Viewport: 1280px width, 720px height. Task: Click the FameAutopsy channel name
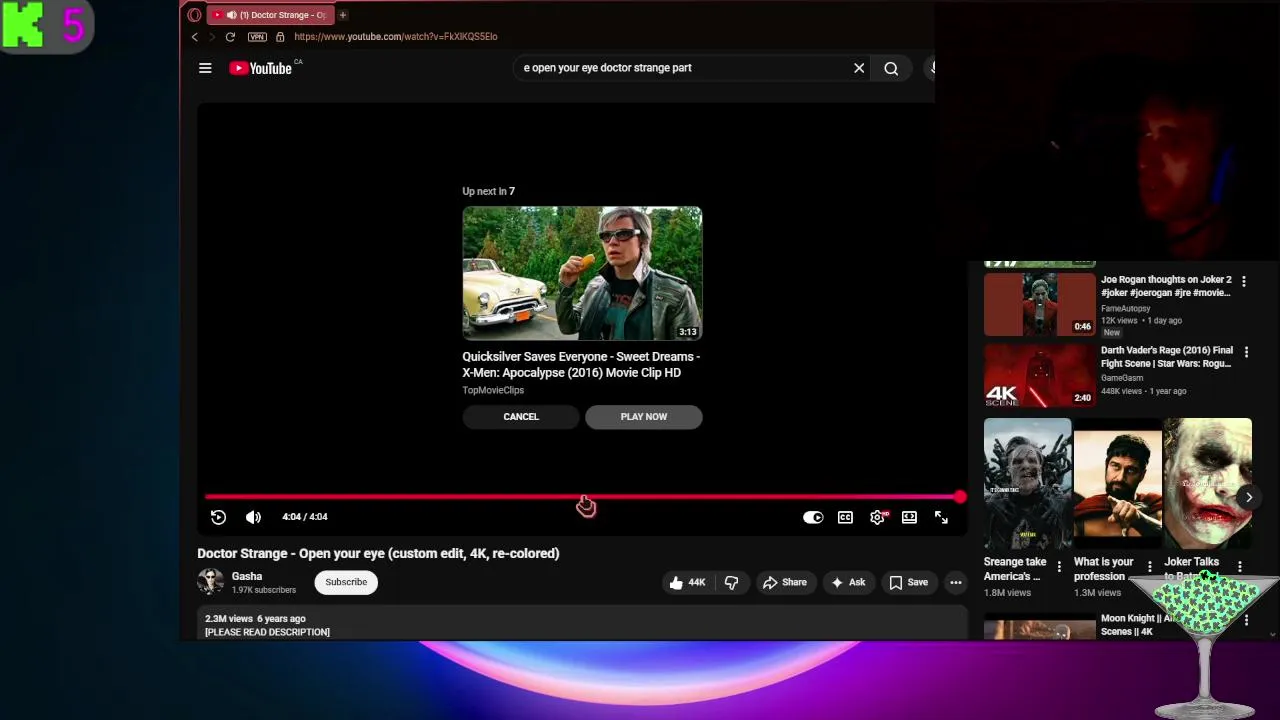pyautogui.click(x=1126, y=308)
